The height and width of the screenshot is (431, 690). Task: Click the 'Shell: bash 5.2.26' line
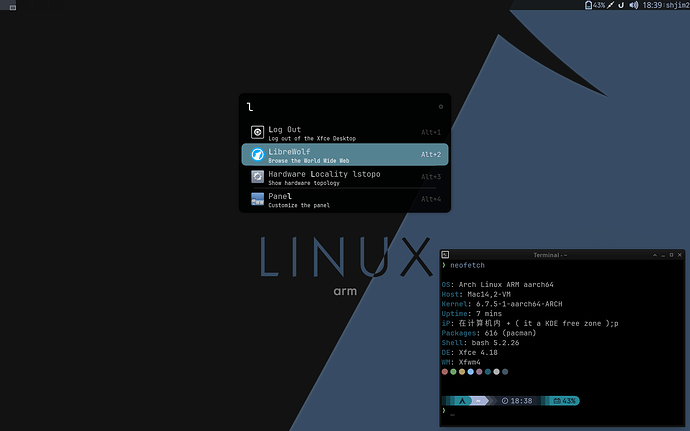pos(480,343)
